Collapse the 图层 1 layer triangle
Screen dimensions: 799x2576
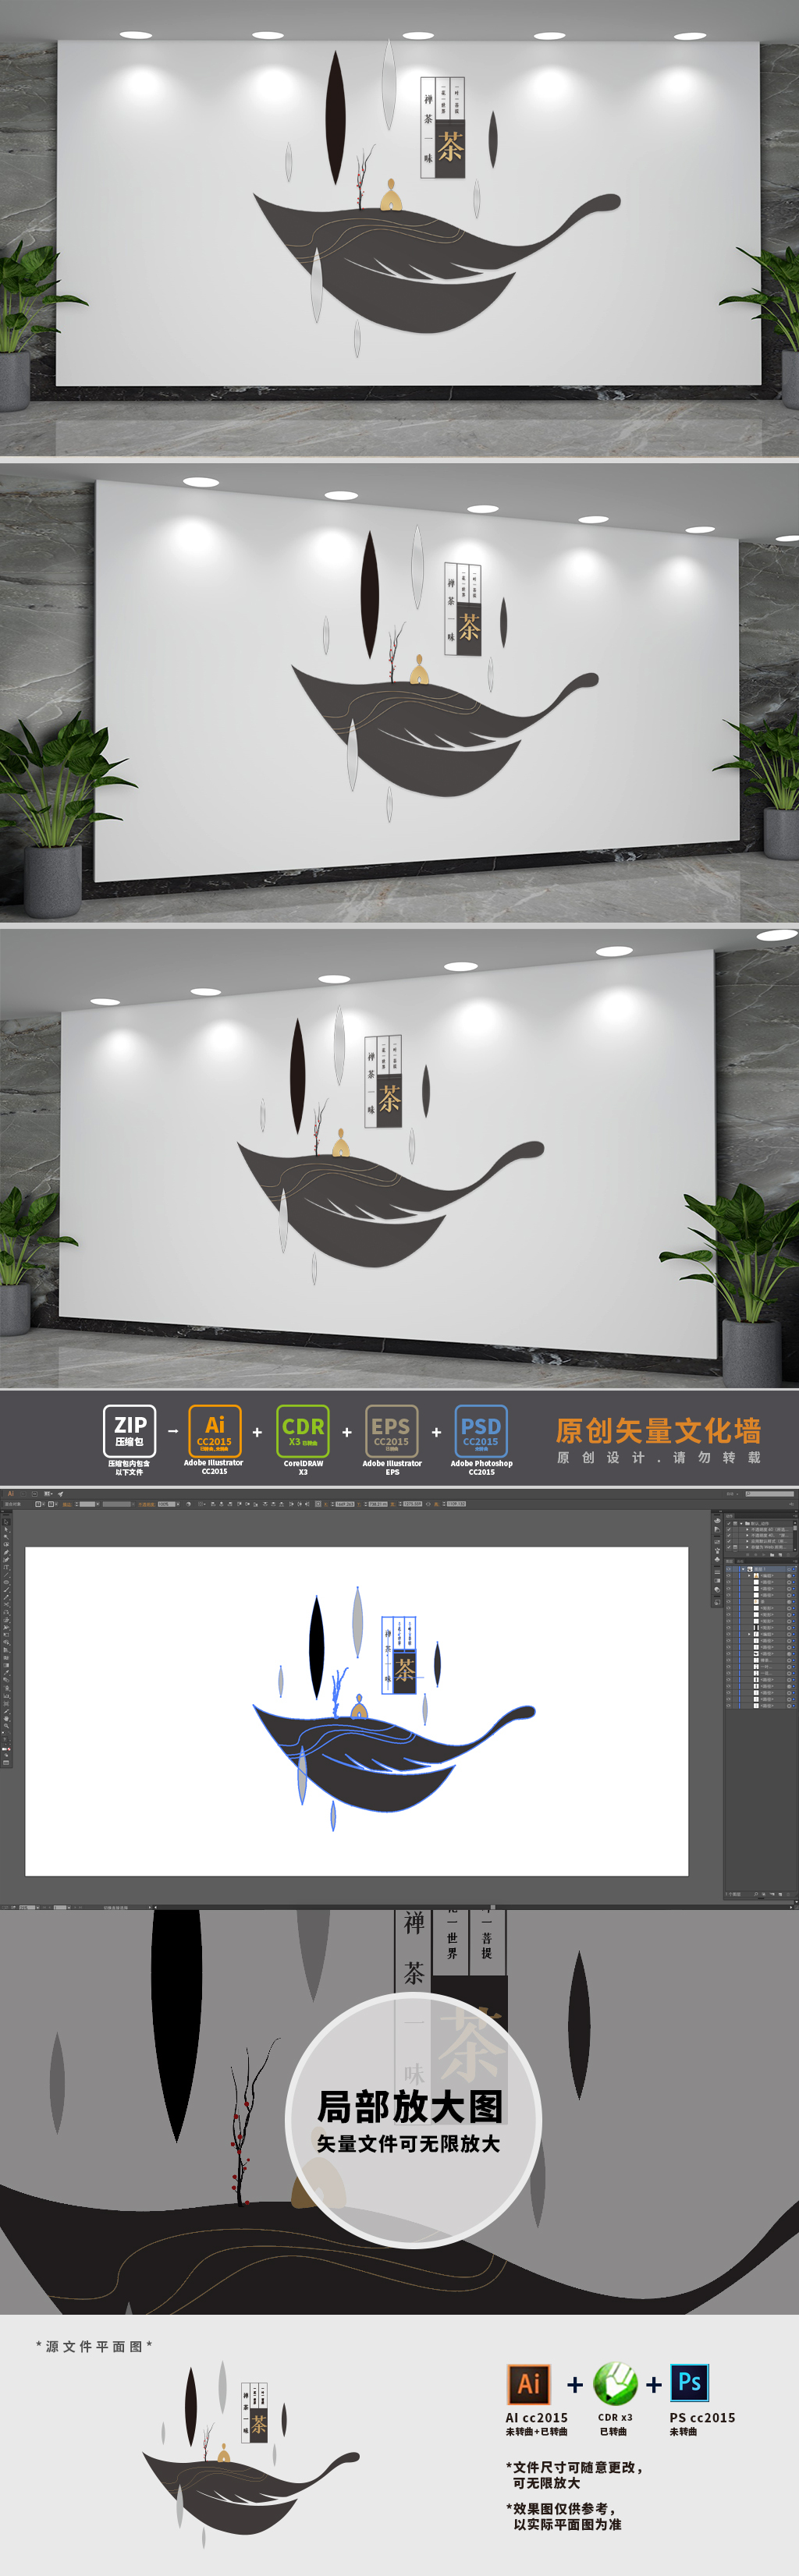[743, 1569]
